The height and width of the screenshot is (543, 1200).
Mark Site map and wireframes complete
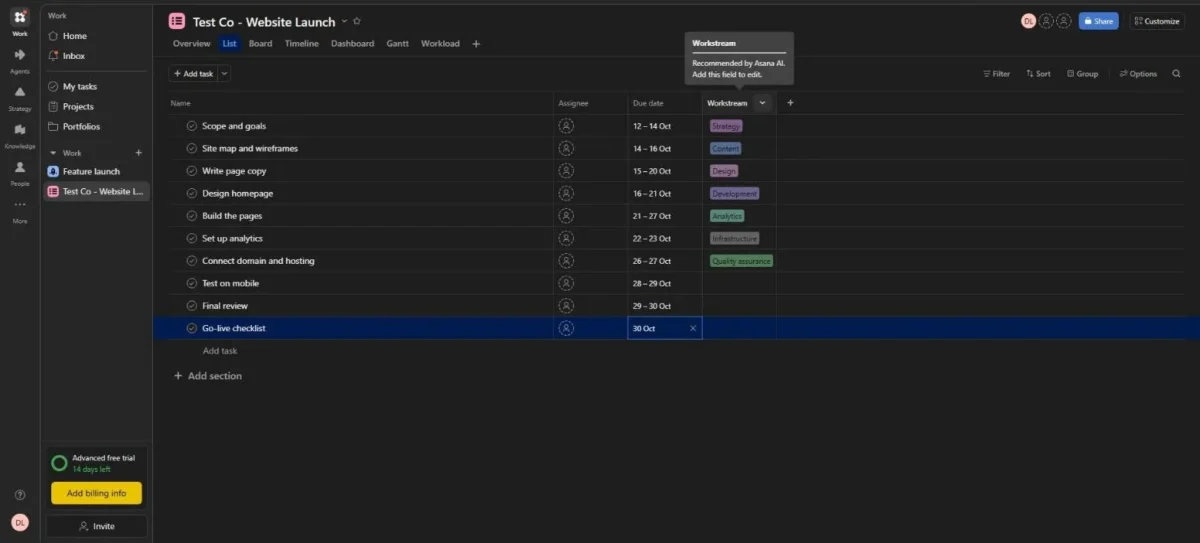click(x=192, y=148)
